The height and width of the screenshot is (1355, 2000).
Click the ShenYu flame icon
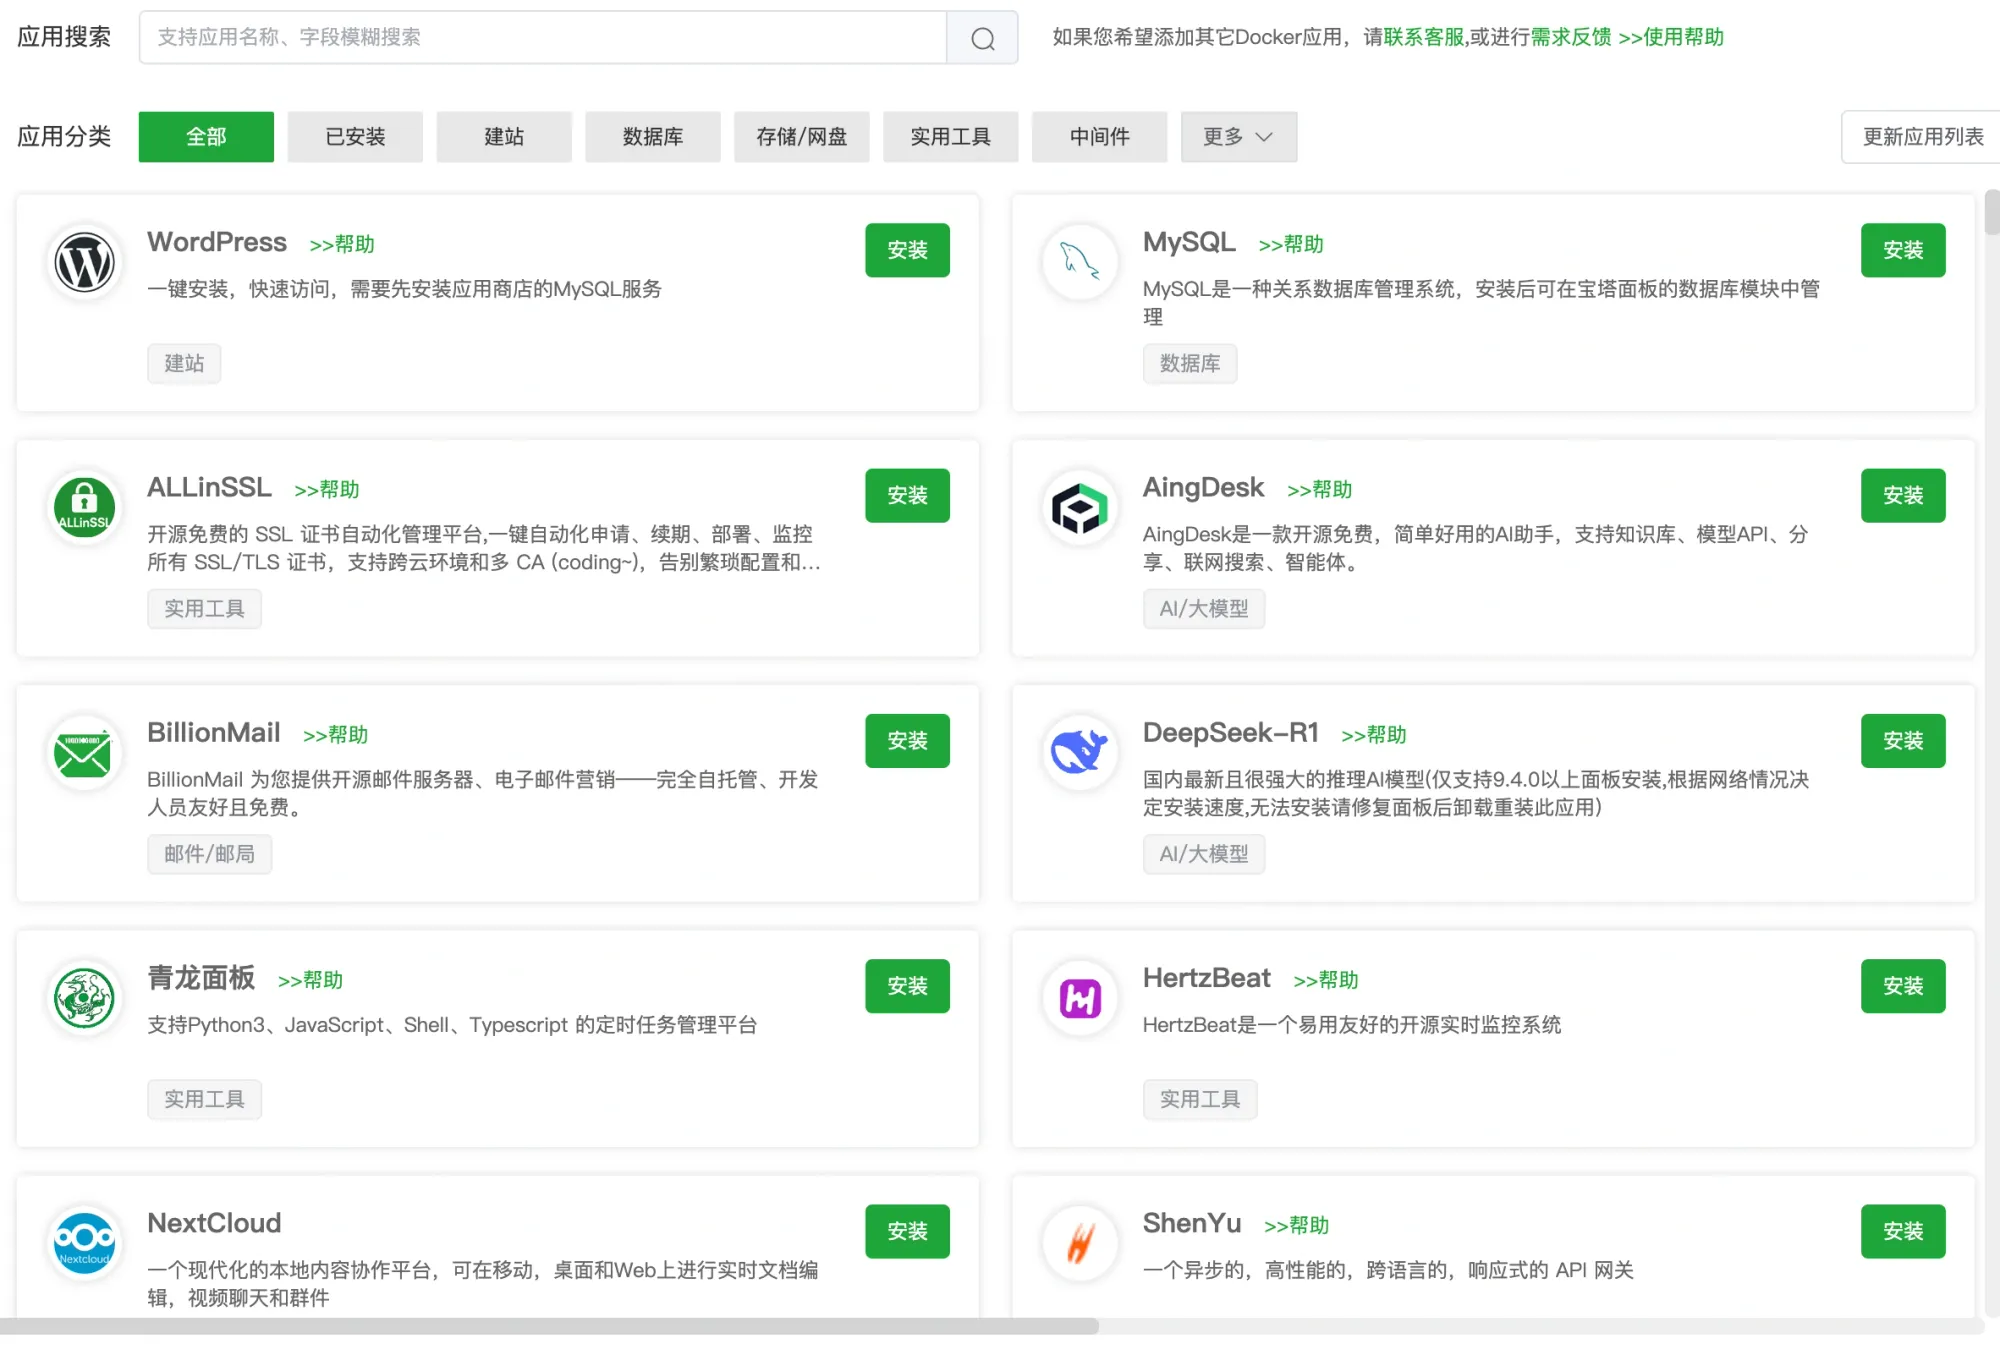1080,1243
